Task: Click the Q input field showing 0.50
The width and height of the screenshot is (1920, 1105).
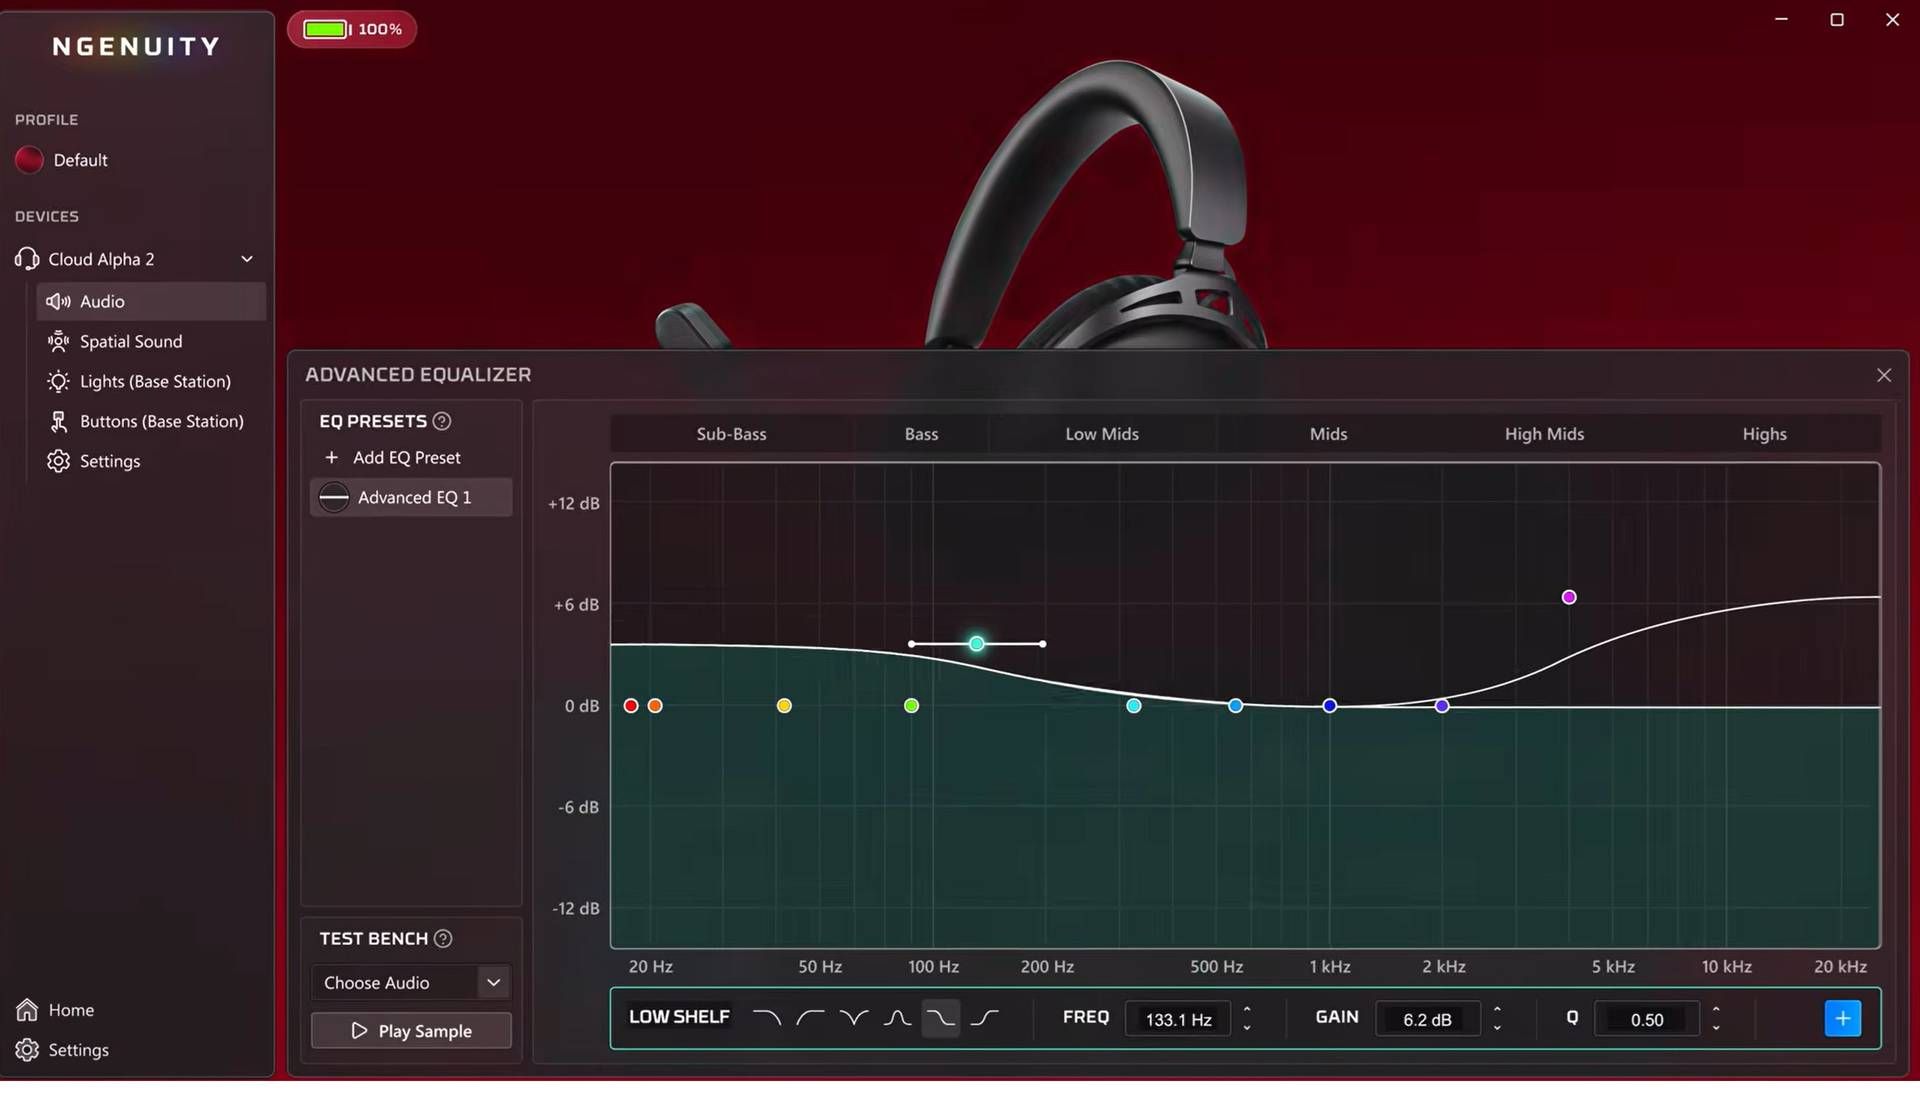Action: [x=1647, y=1019]
